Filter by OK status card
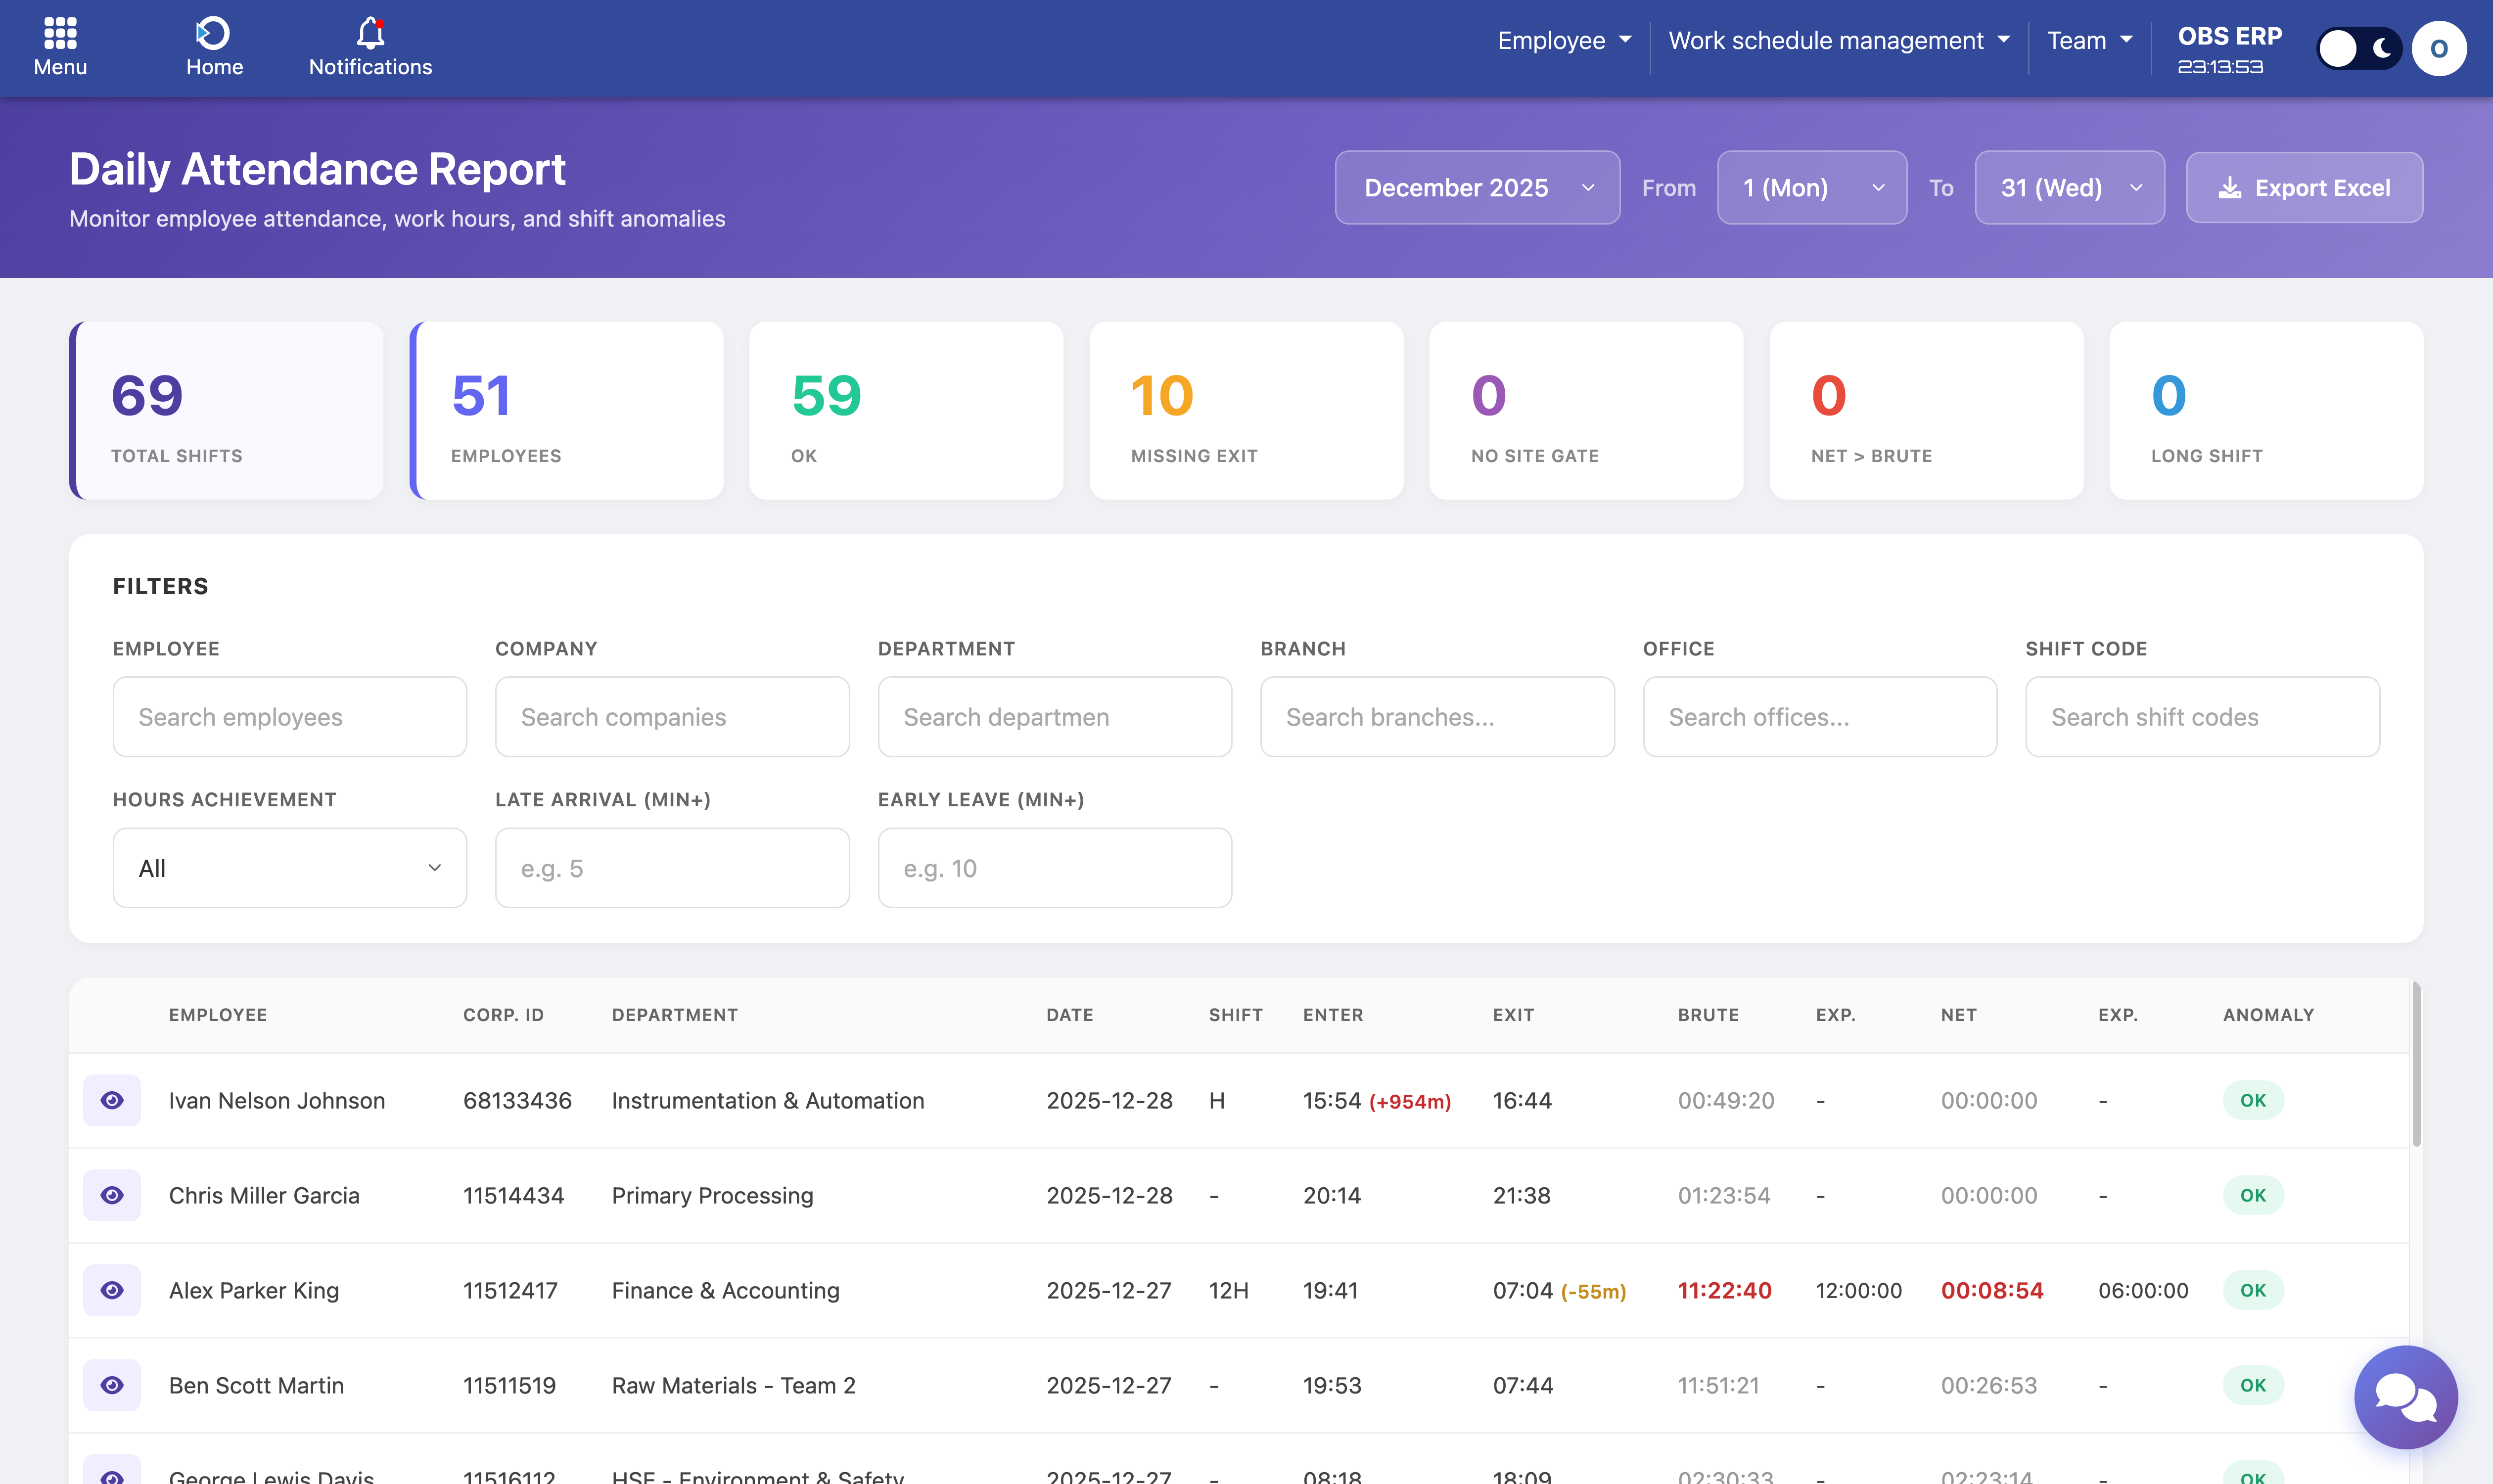Image resolution: width=2493 pixels, height=1484 pixels. [x=905, y=410]
